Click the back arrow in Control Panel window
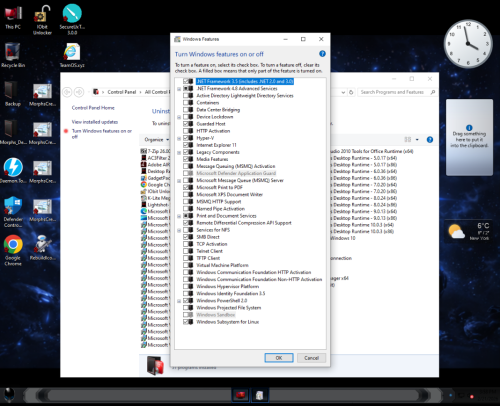Image resolution: width=500 pixels, height=406 pixels. (x=67, y=92)
